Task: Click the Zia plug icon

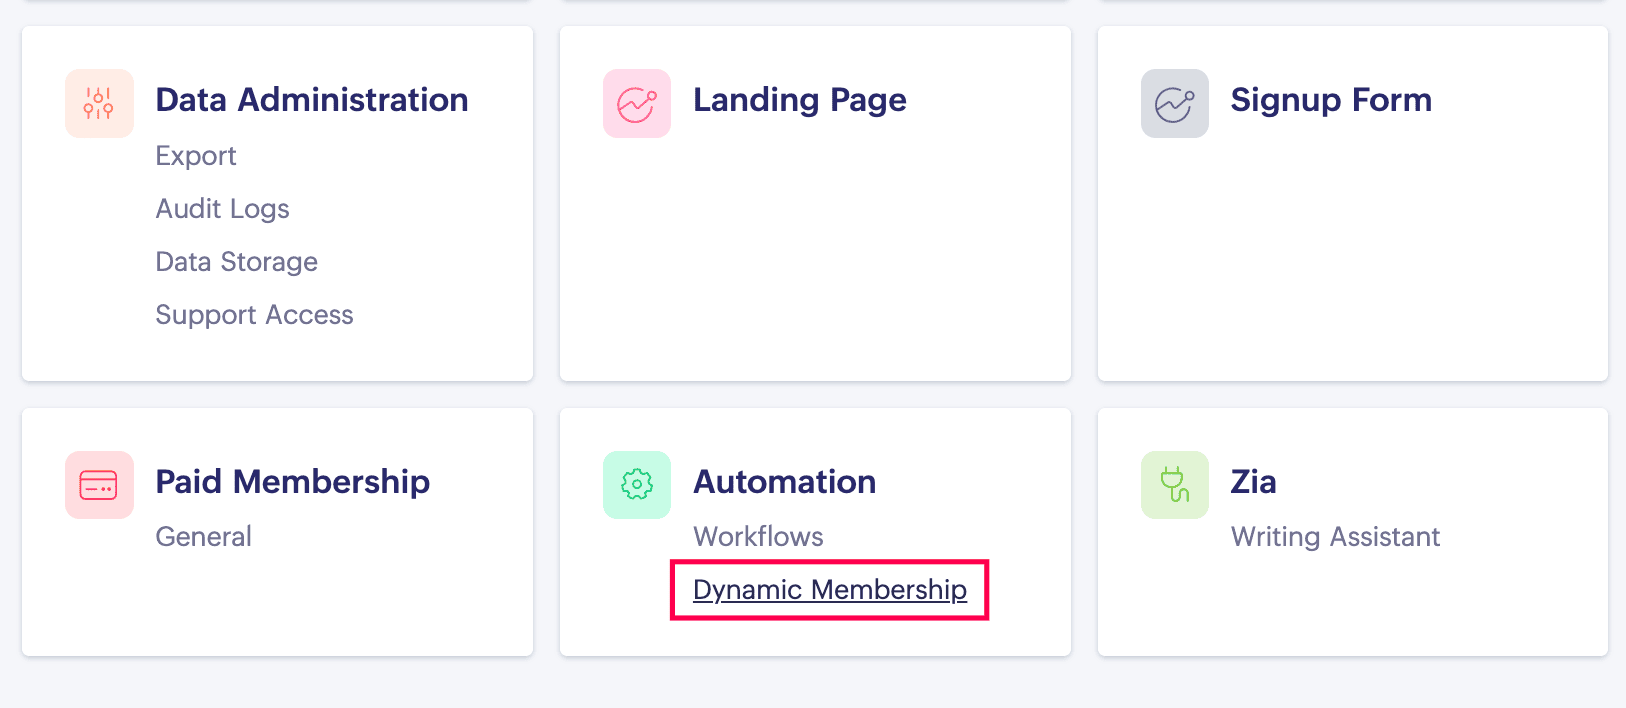Action: pos(1175,485)
